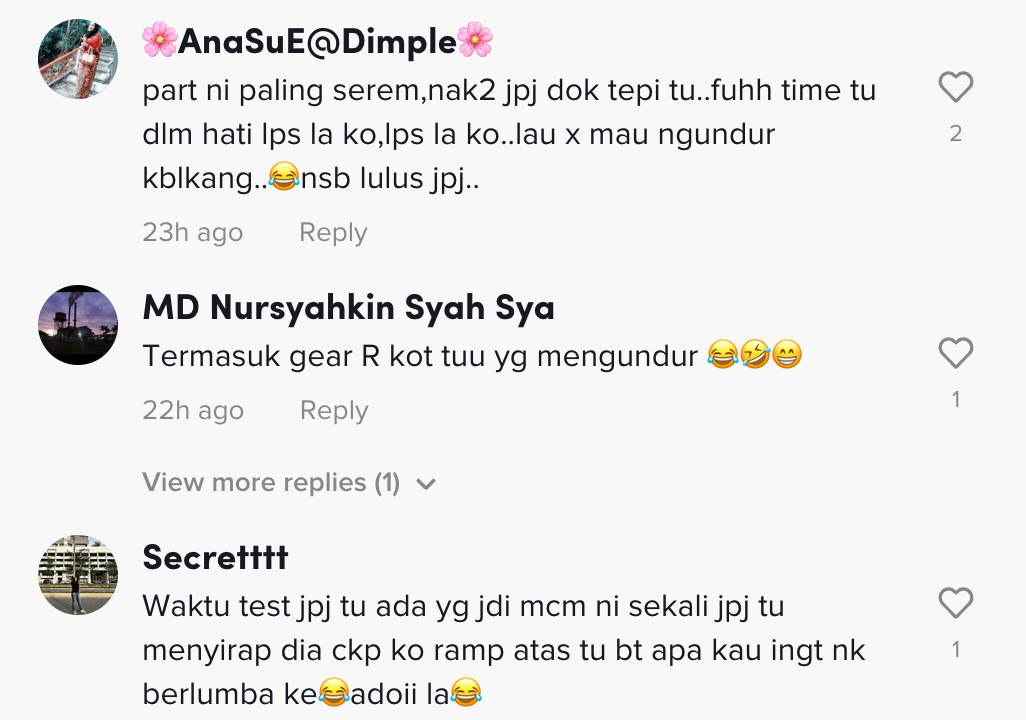Viewport: 1026px width, 720px height.
Task: Go to Secretttt username profile
Action: (215, 558)
